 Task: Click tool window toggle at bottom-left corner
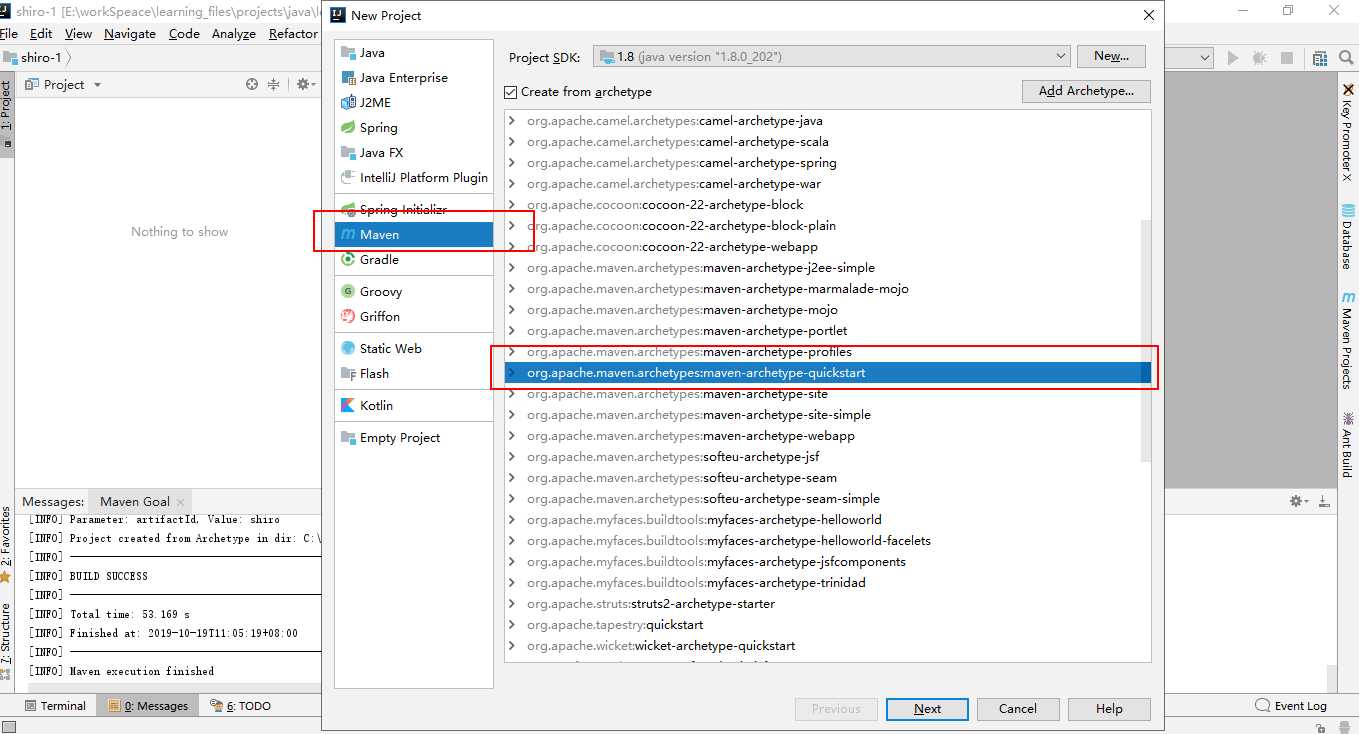coord(9,726)
